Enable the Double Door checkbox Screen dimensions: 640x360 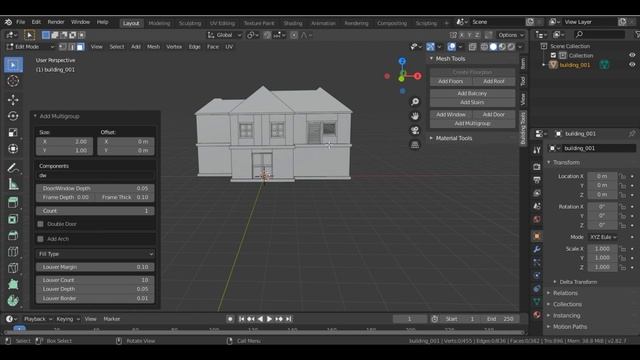point(40,224)
